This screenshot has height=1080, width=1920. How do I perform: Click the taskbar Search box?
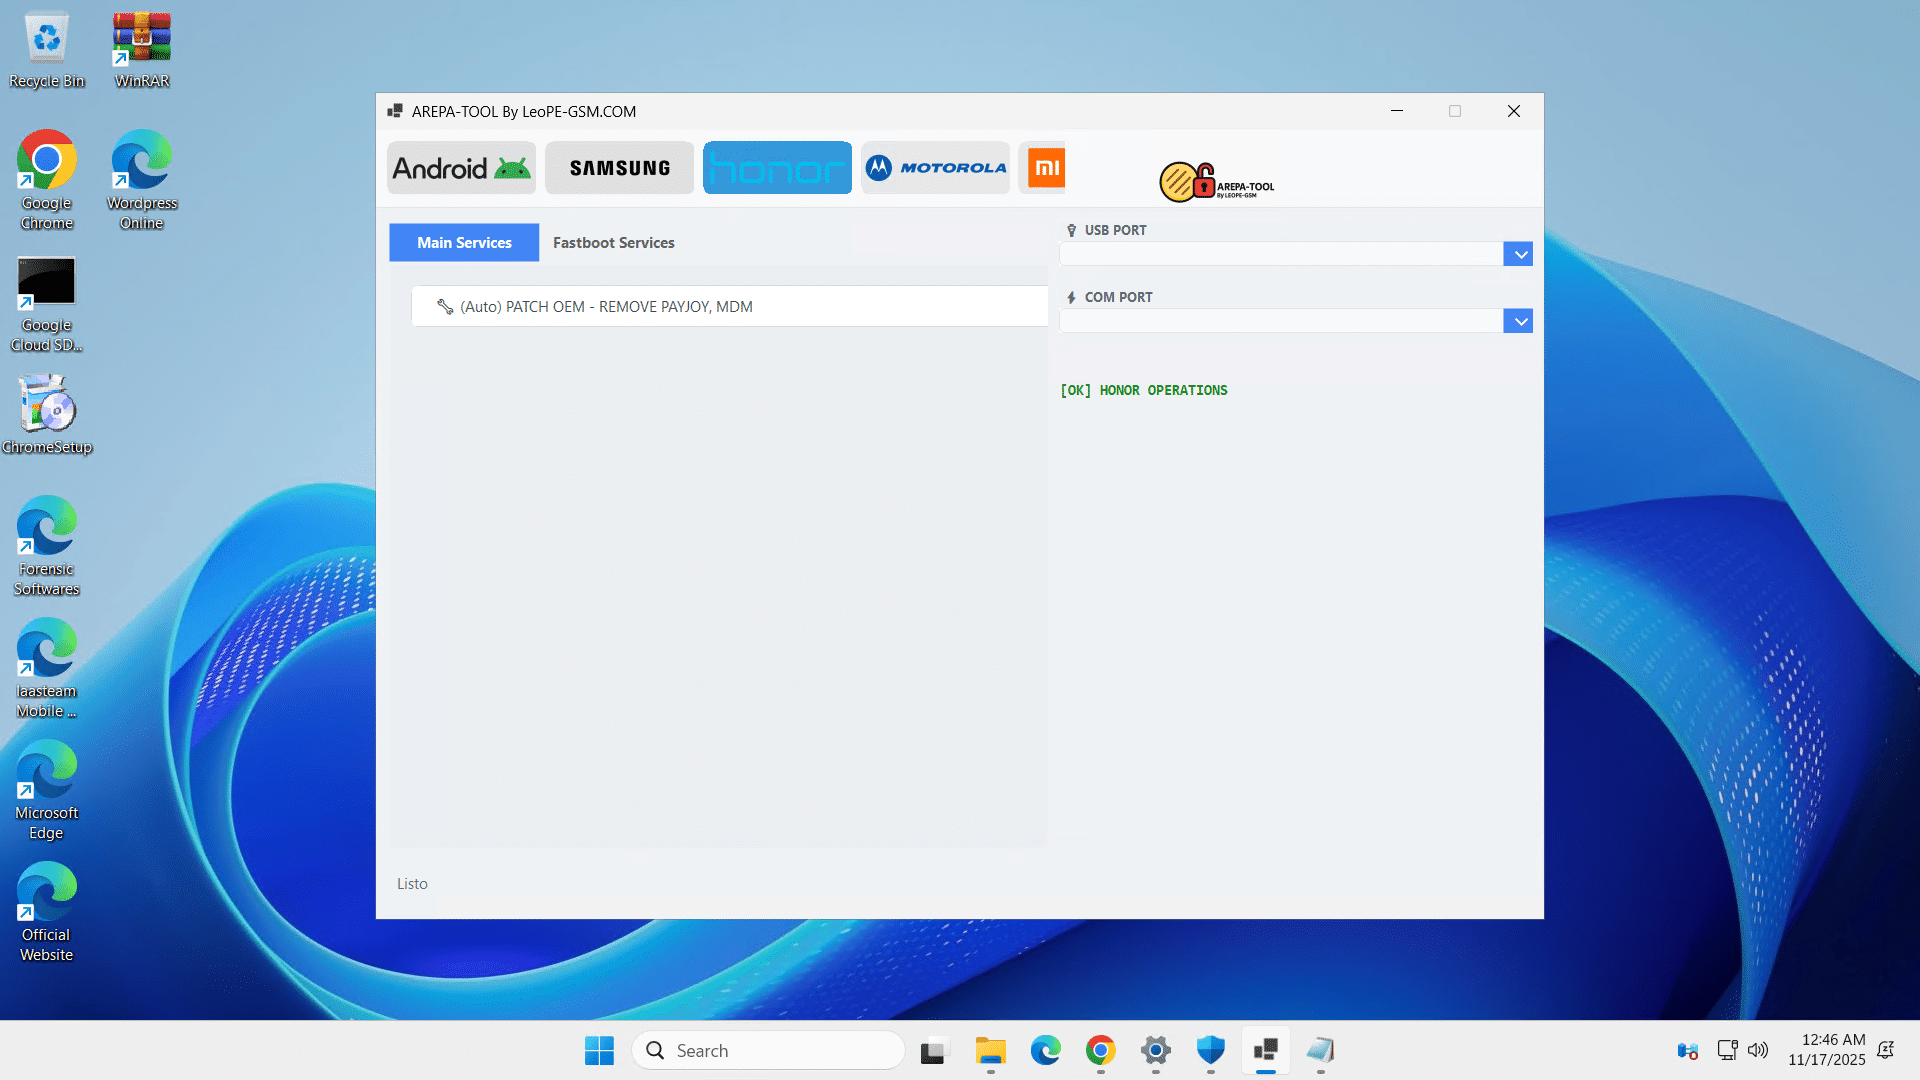pyautogui.click(x=768, y=1050)
